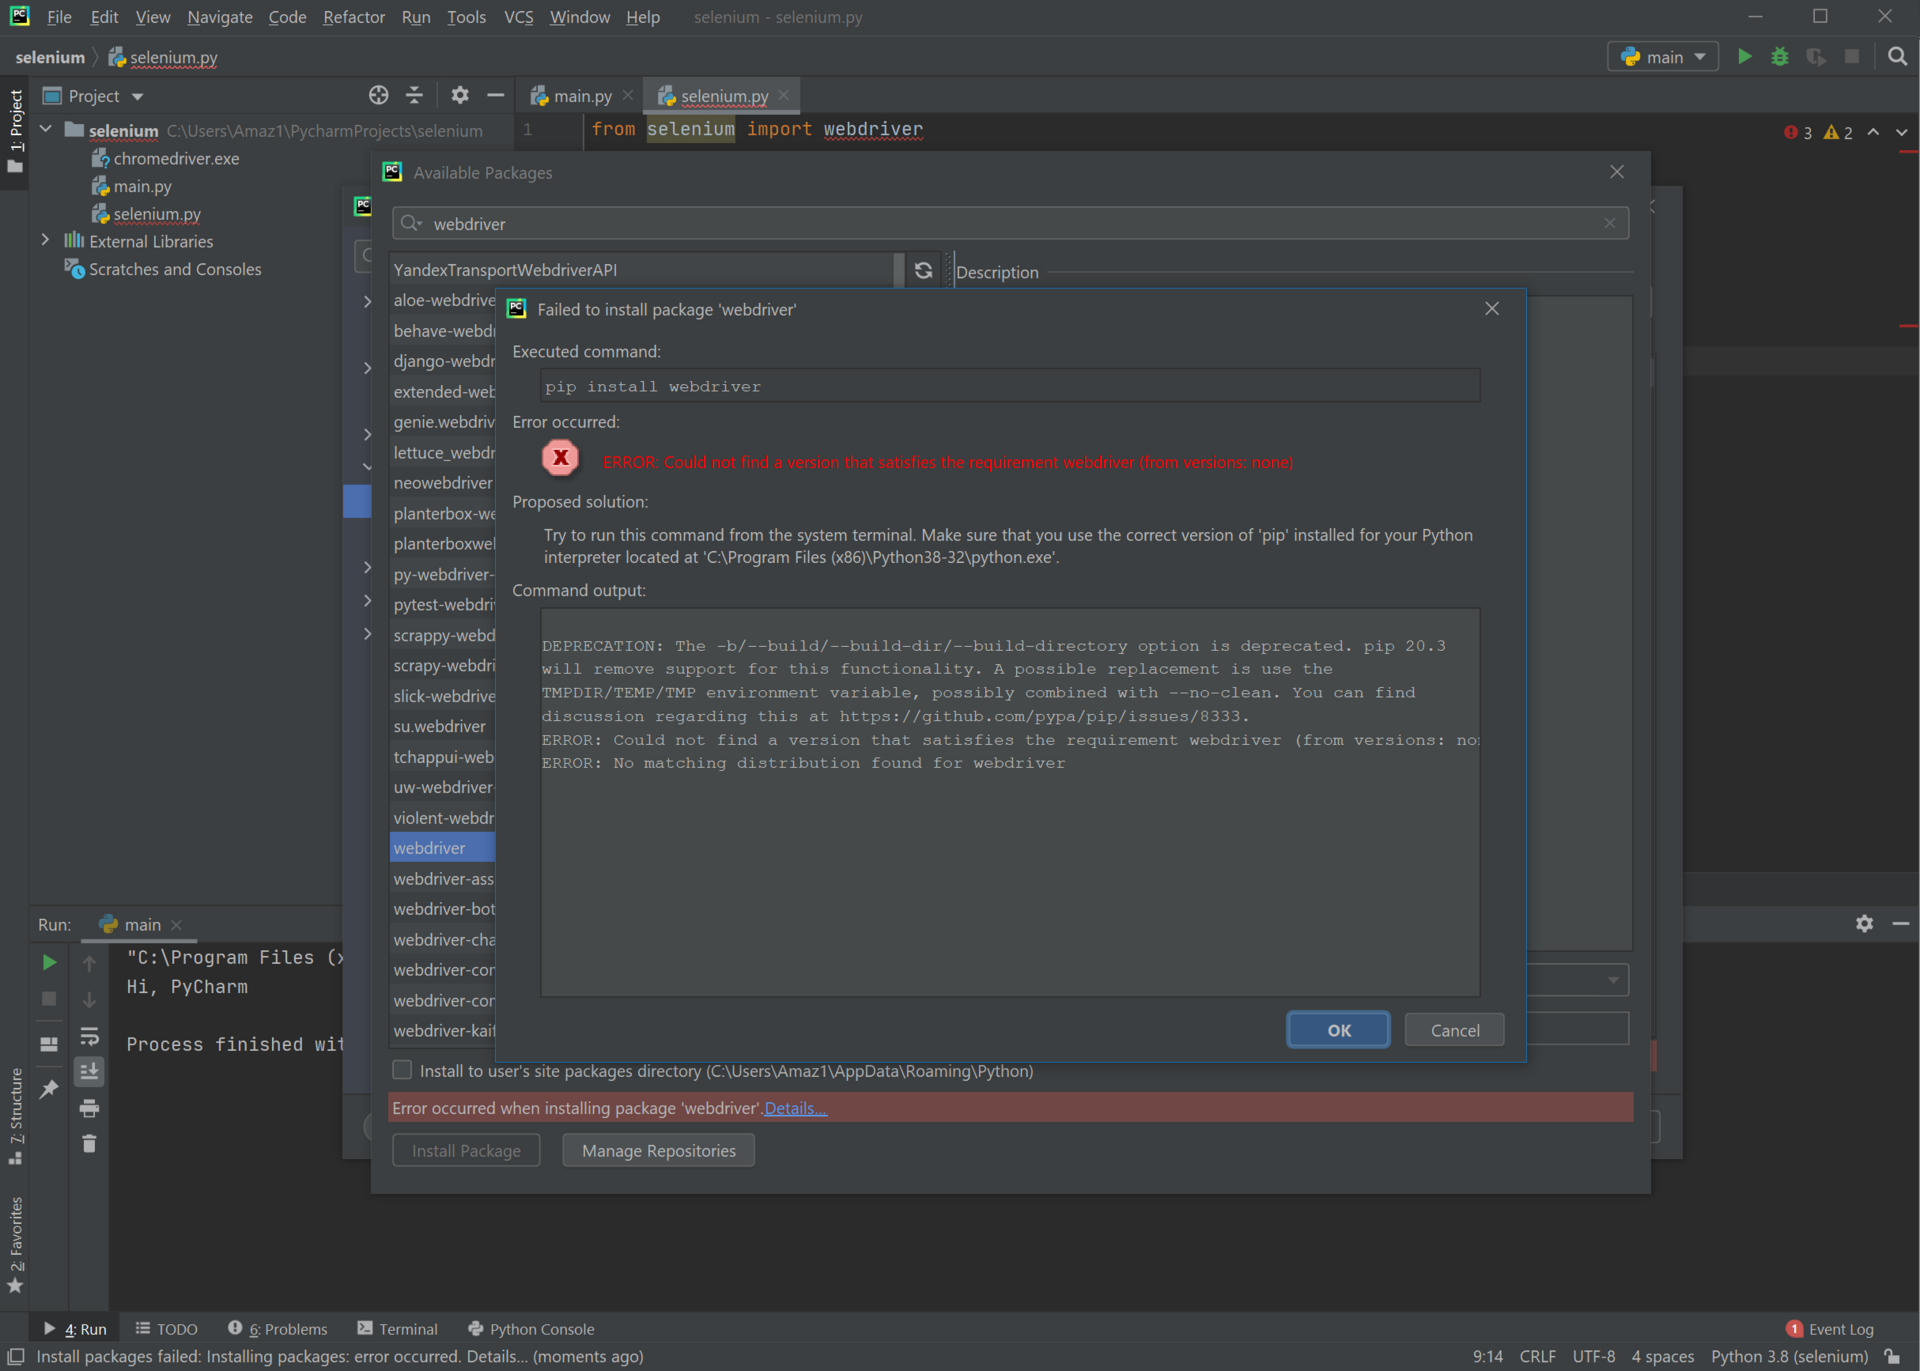Click the run with coverage icon
This screenshot has height=1371, width=1920.
point(1816,57)
